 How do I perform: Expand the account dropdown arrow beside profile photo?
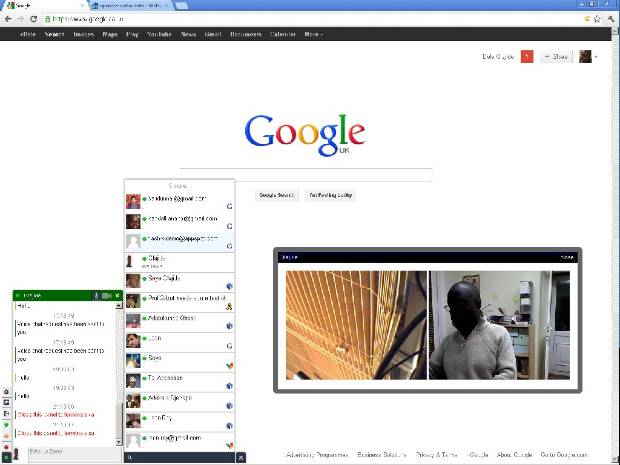tap(596, 57)
